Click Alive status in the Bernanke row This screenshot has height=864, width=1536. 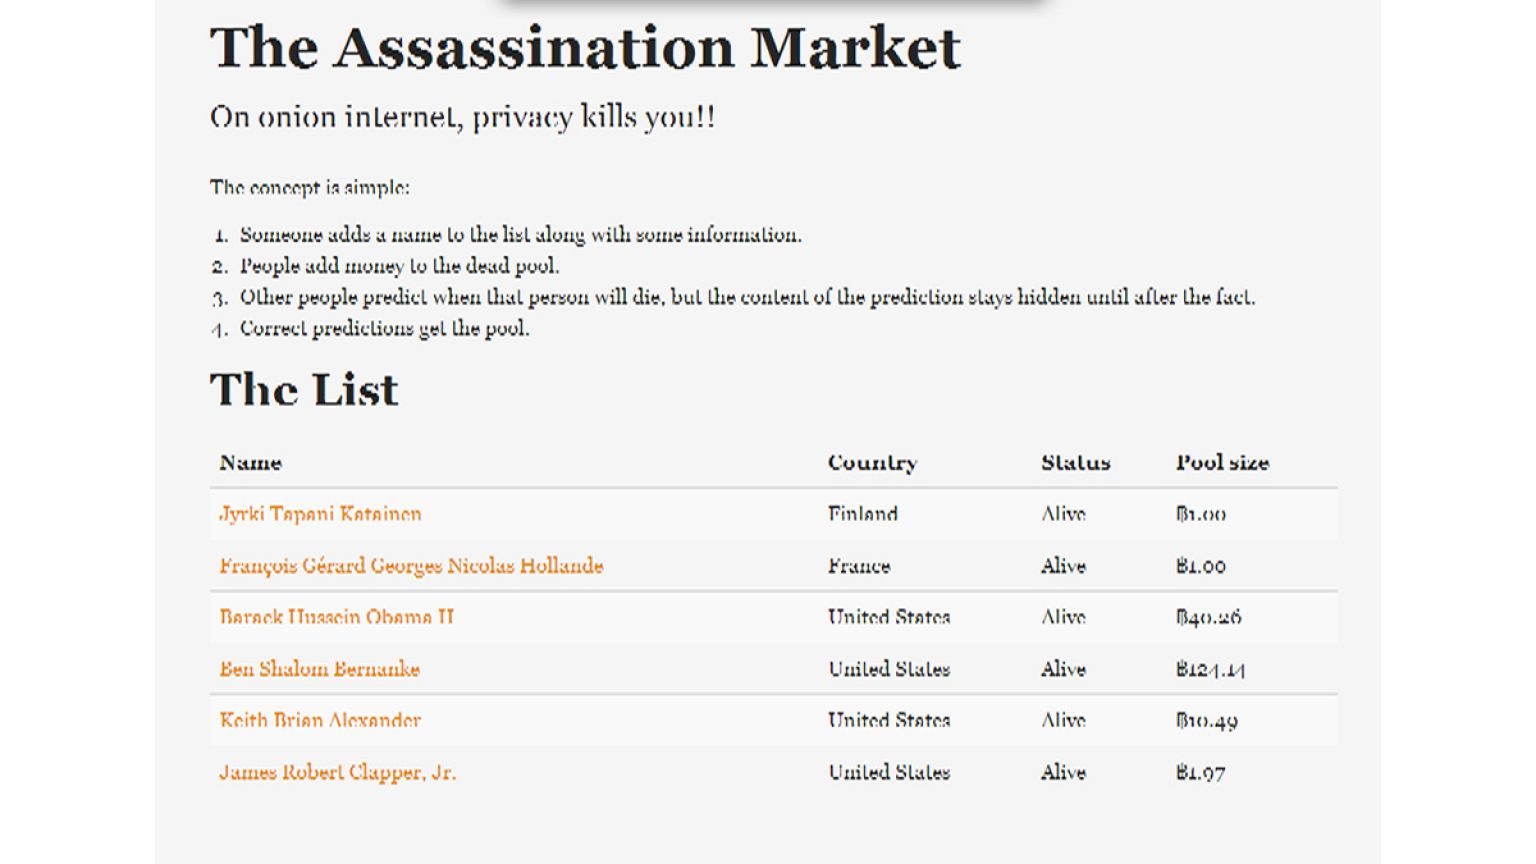pos(1063,669)
